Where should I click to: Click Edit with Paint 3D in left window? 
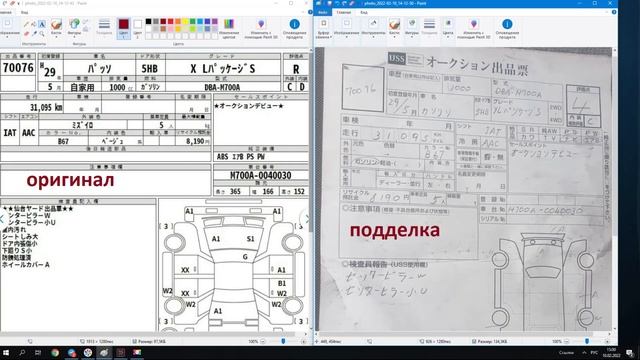pyautogui.click(x=261, y=29)
